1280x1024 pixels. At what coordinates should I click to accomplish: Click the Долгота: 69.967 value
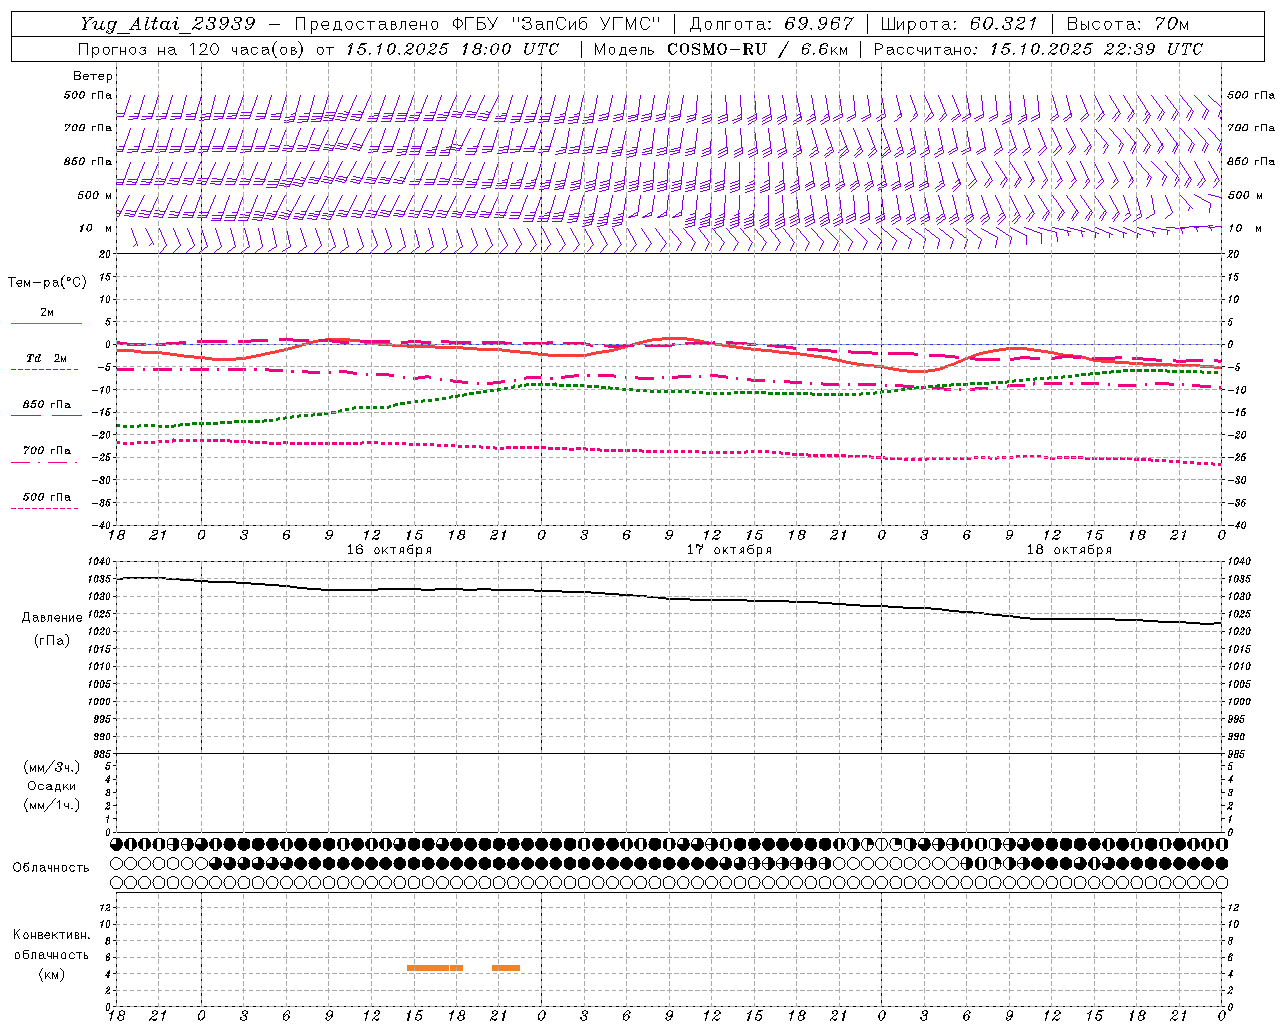pos(772,24)
